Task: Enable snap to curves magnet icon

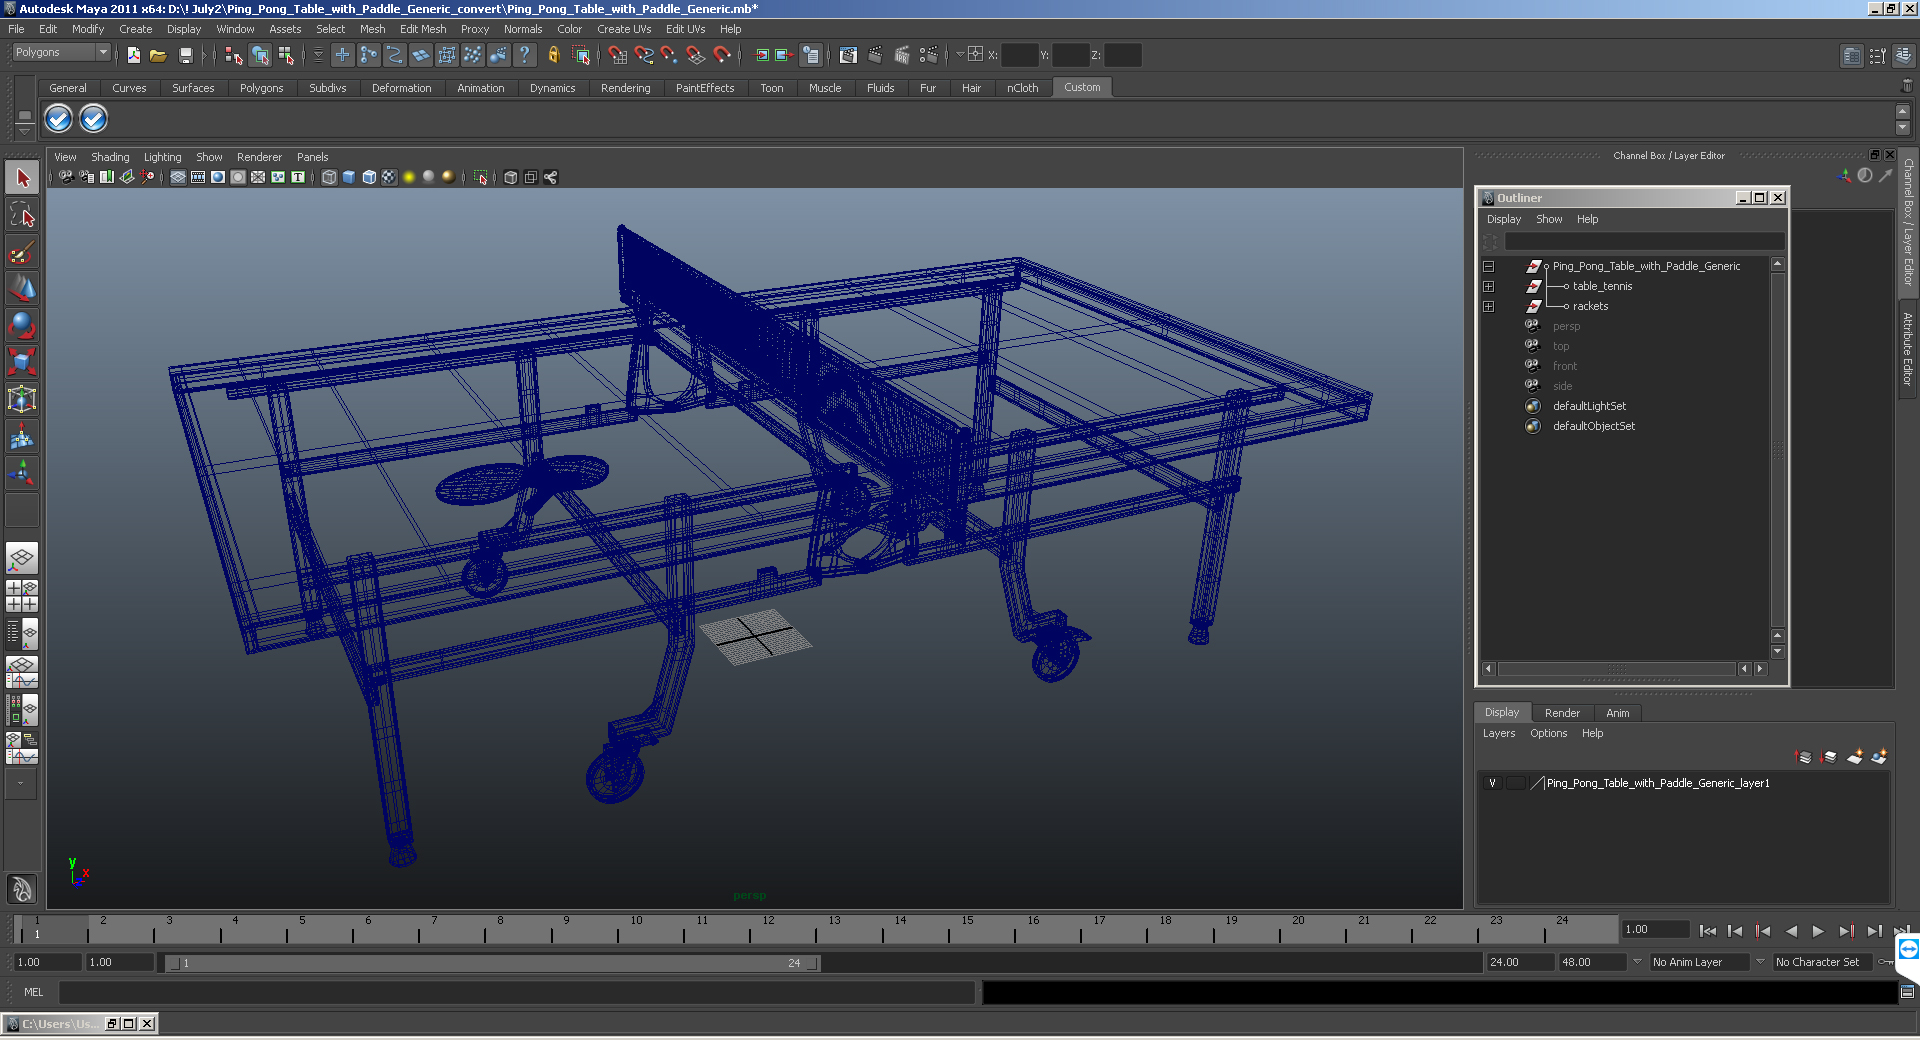Action: [x=644, y=55]
